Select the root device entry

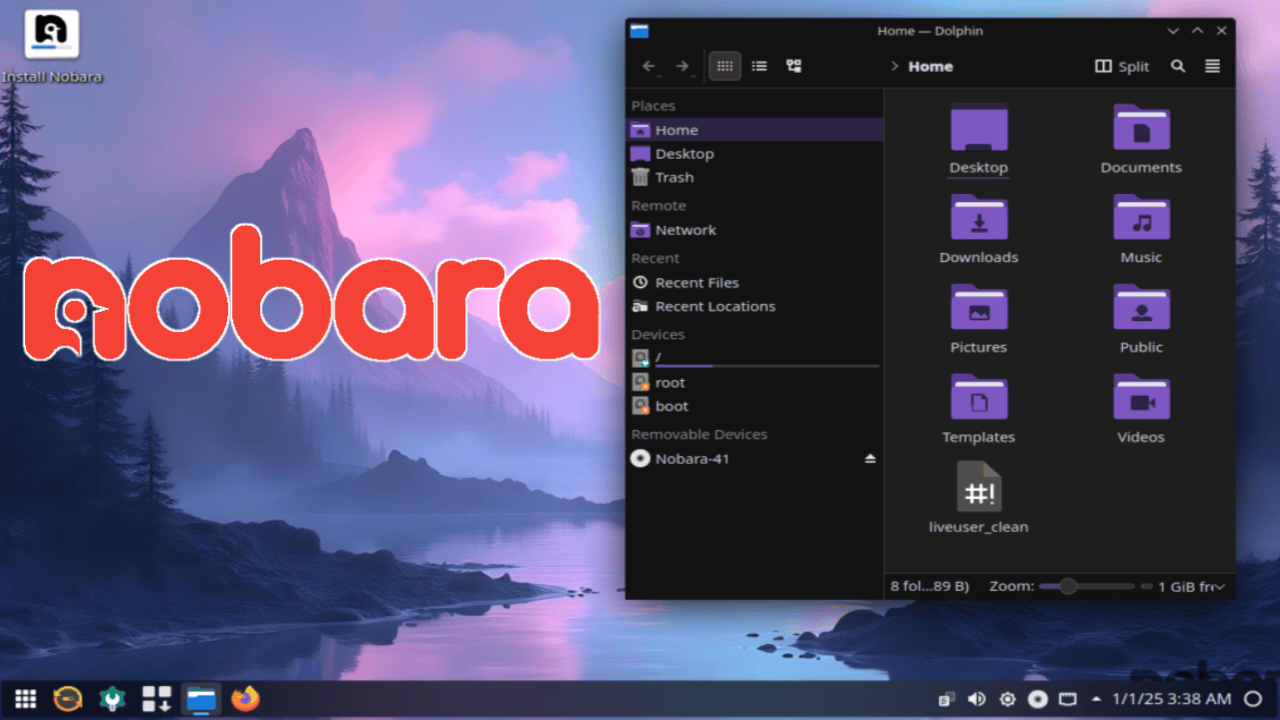pyautogui.click(x=755, y=382)
